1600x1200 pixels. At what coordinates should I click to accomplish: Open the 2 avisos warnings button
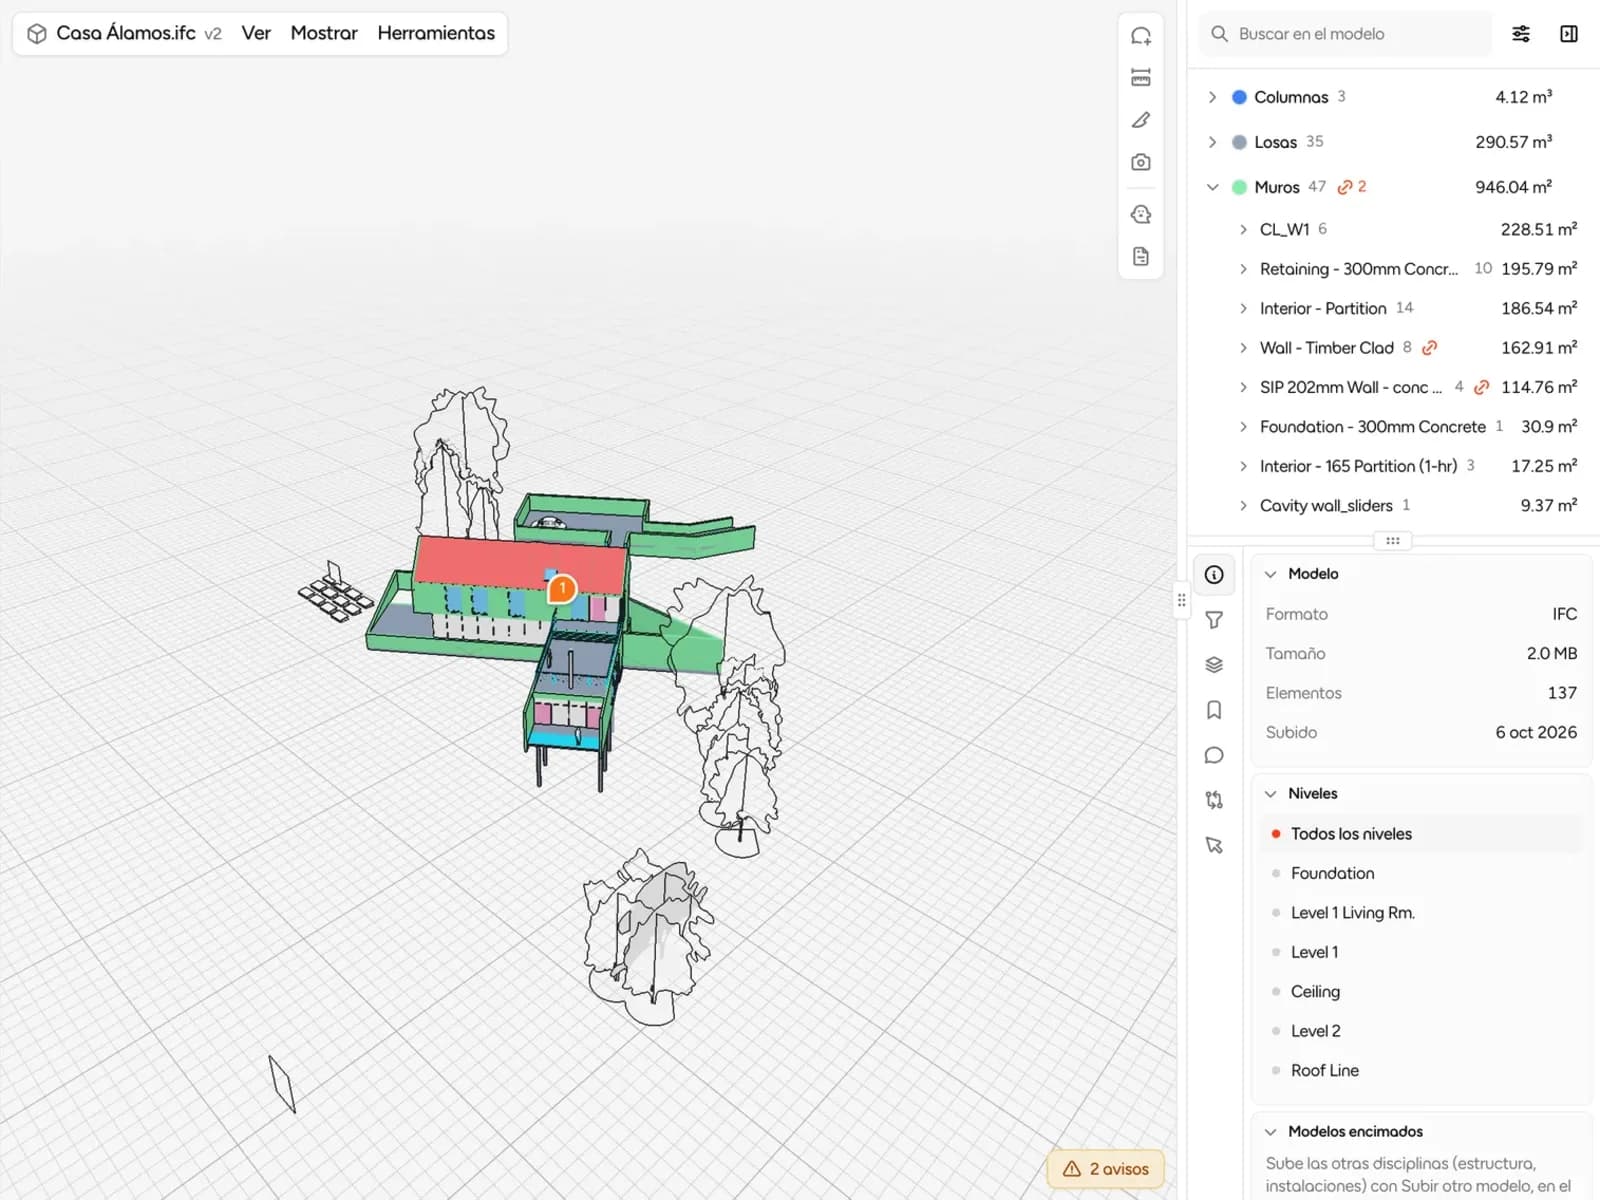(1105, 1168)
